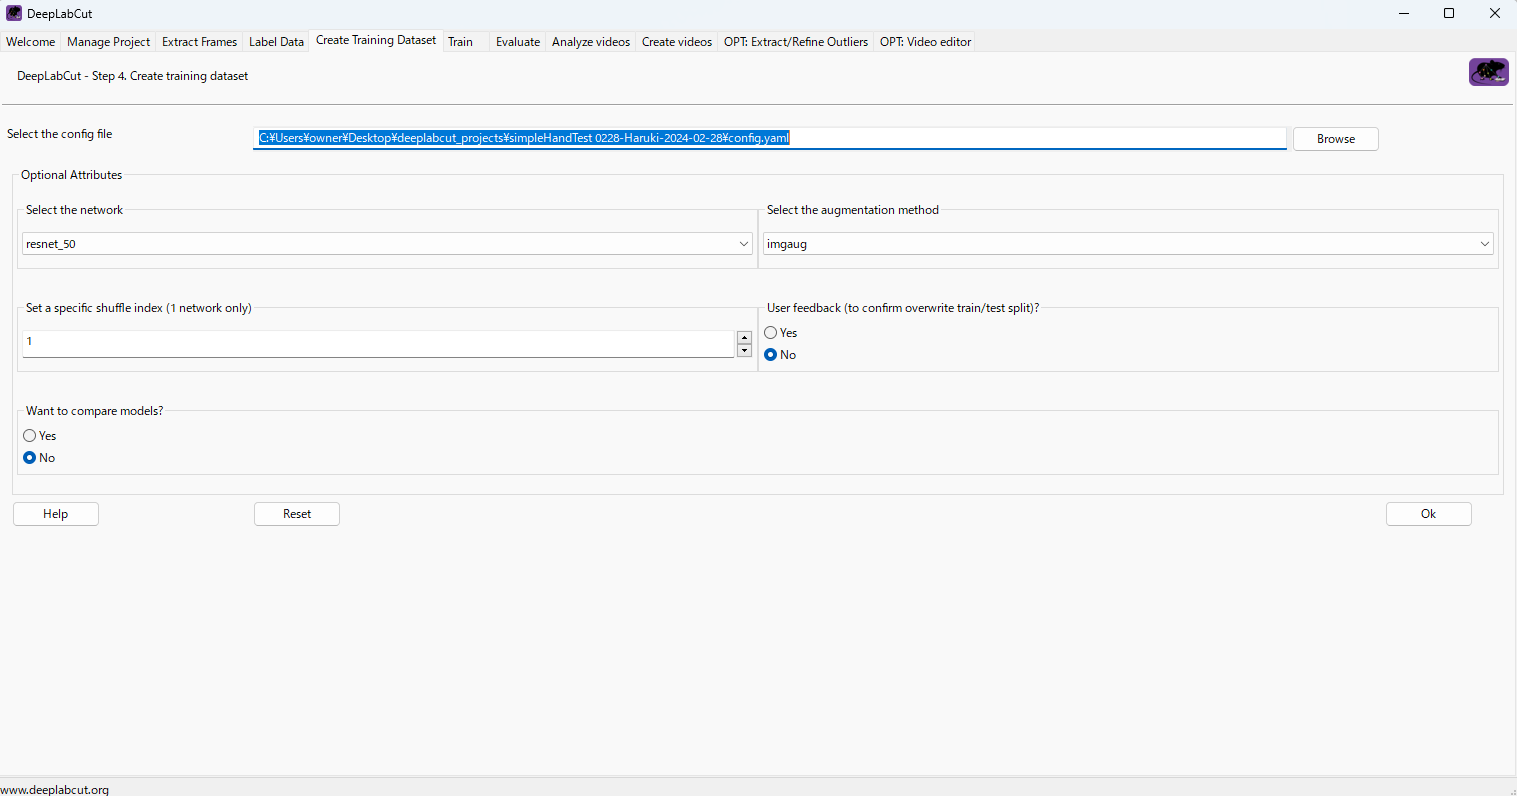1517x796 pixels.
Task: Click the www.deeplabcut.org status bar text
Action: (55, 789)
